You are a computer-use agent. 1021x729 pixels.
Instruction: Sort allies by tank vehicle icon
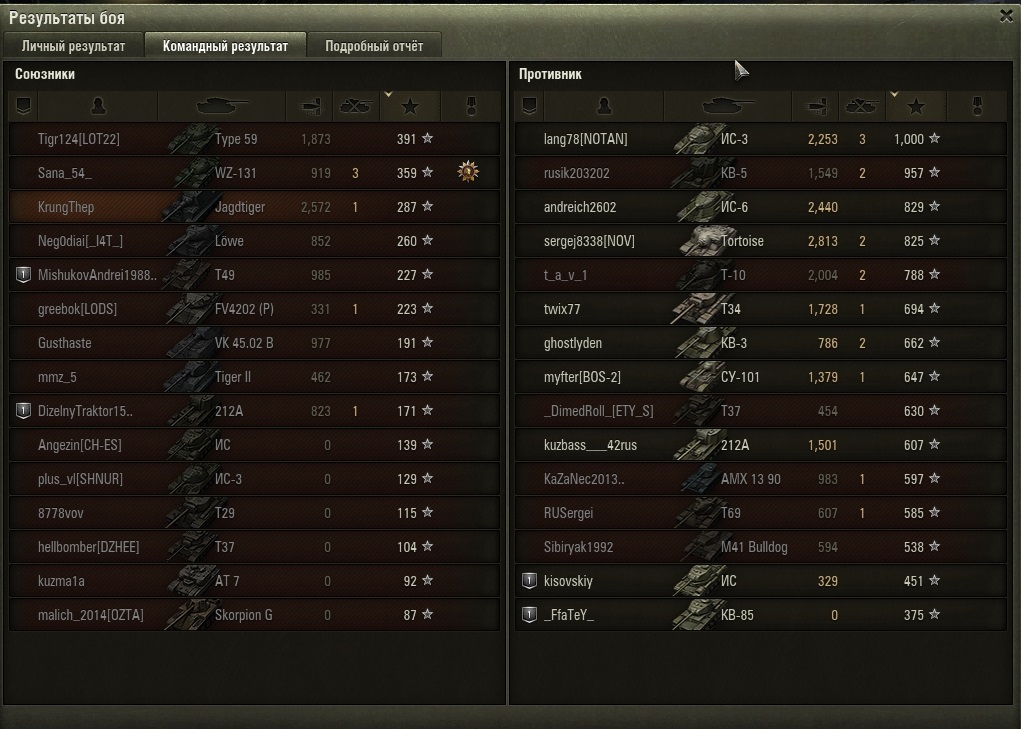coord(222,106)
